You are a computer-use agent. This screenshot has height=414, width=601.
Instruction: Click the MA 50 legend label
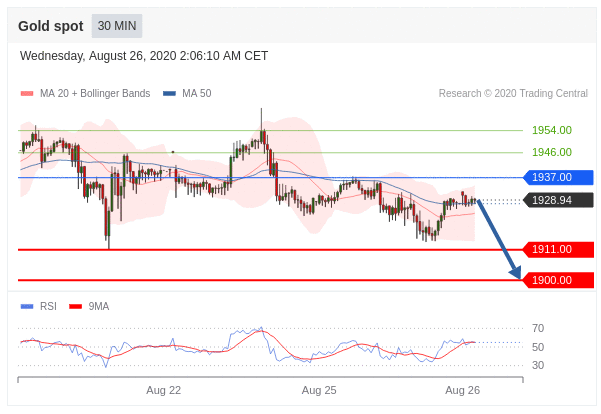197,94
